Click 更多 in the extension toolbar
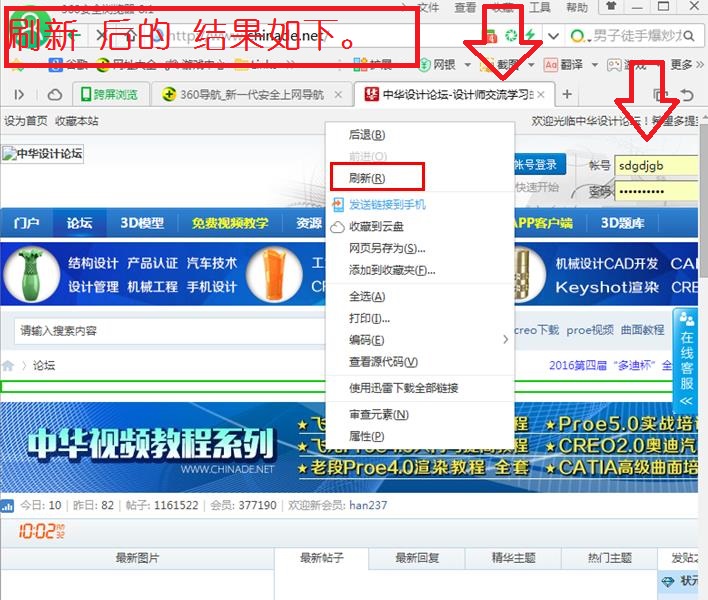The image size is (708, 600). (686, 65)
